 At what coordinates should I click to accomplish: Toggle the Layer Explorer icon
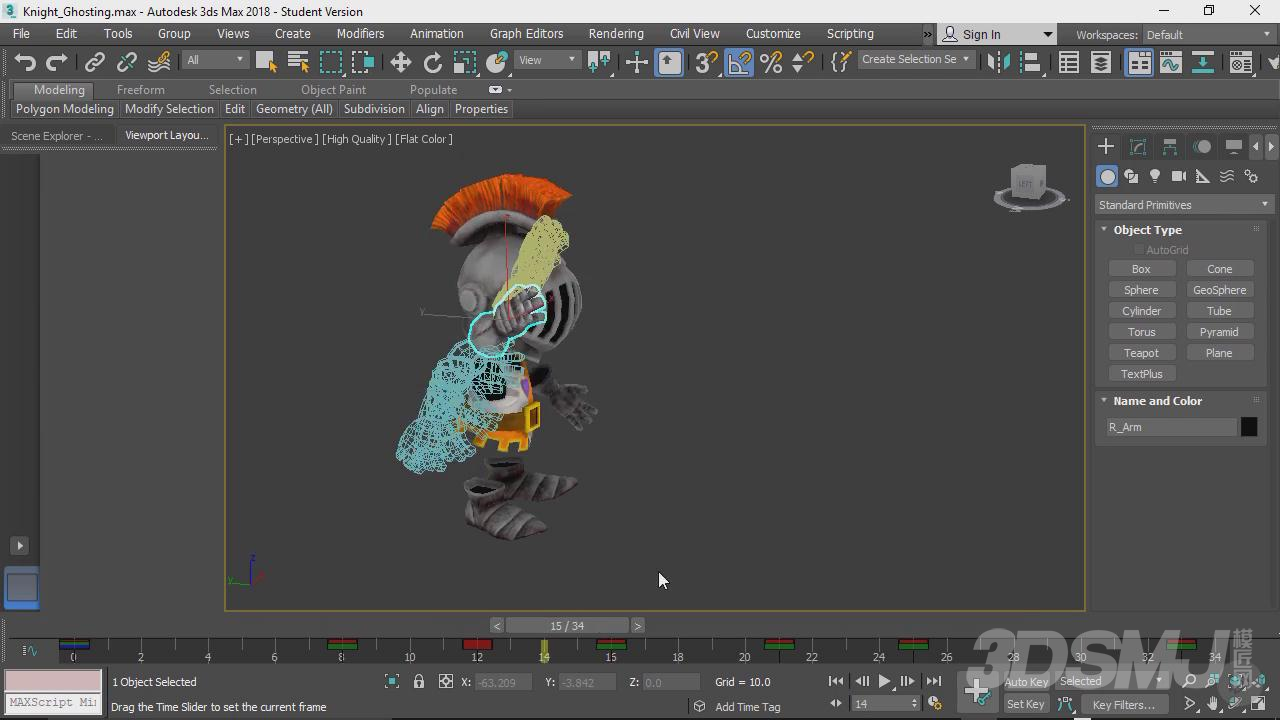coord(1100,62)
